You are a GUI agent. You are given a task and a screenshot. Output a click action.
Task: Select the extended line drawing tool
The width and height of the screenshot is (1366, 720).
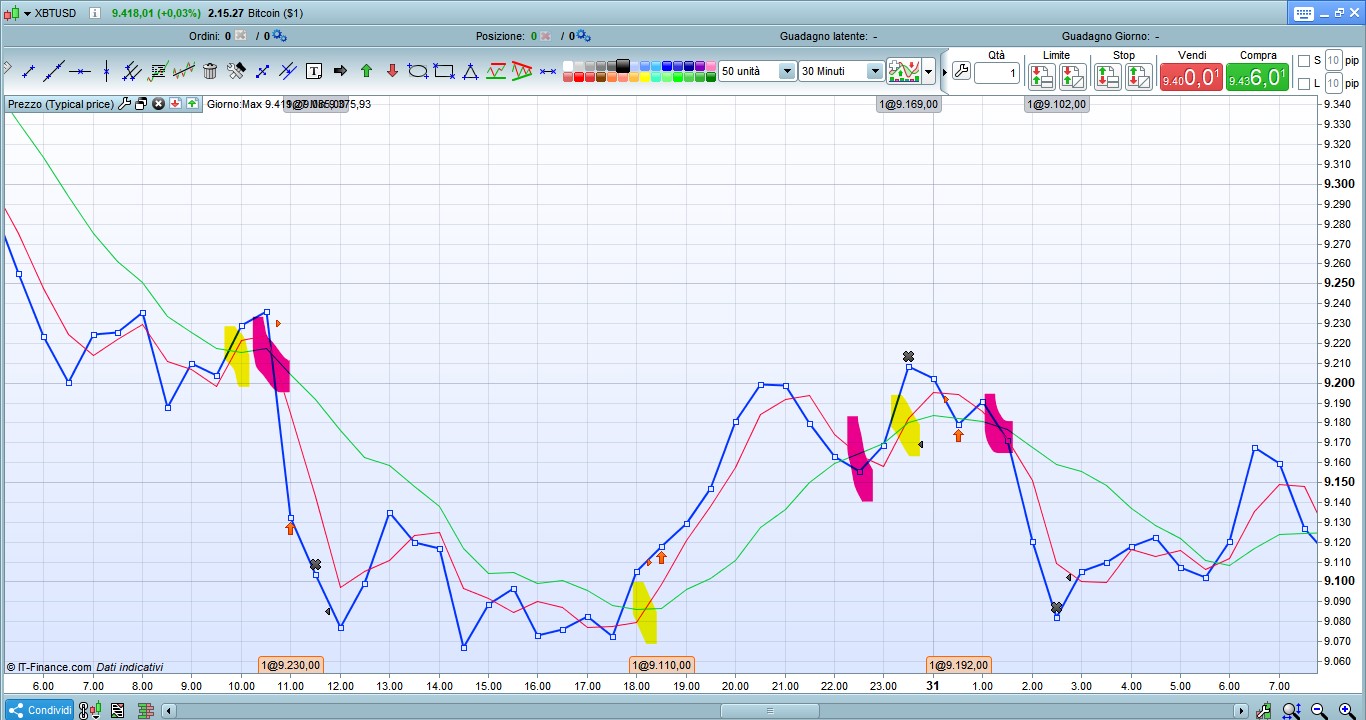tap(54, 71)
